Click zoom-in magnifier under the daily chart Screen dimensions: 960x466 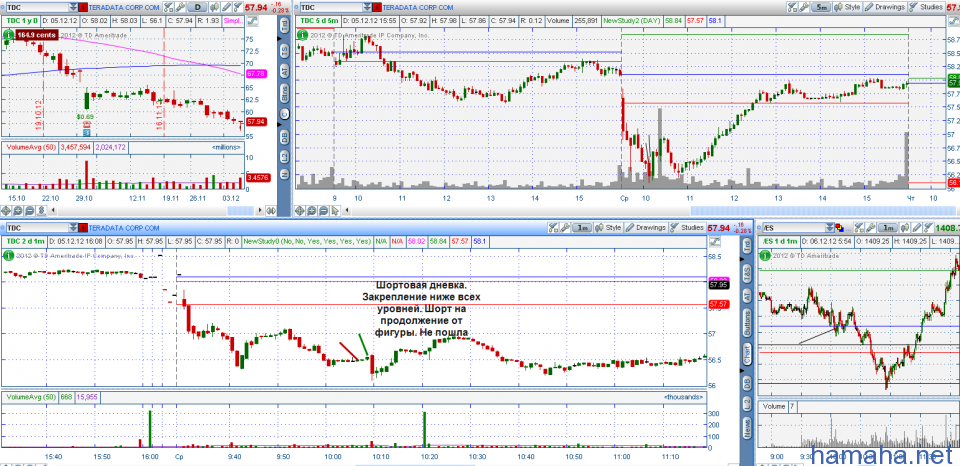pos(18,210)
